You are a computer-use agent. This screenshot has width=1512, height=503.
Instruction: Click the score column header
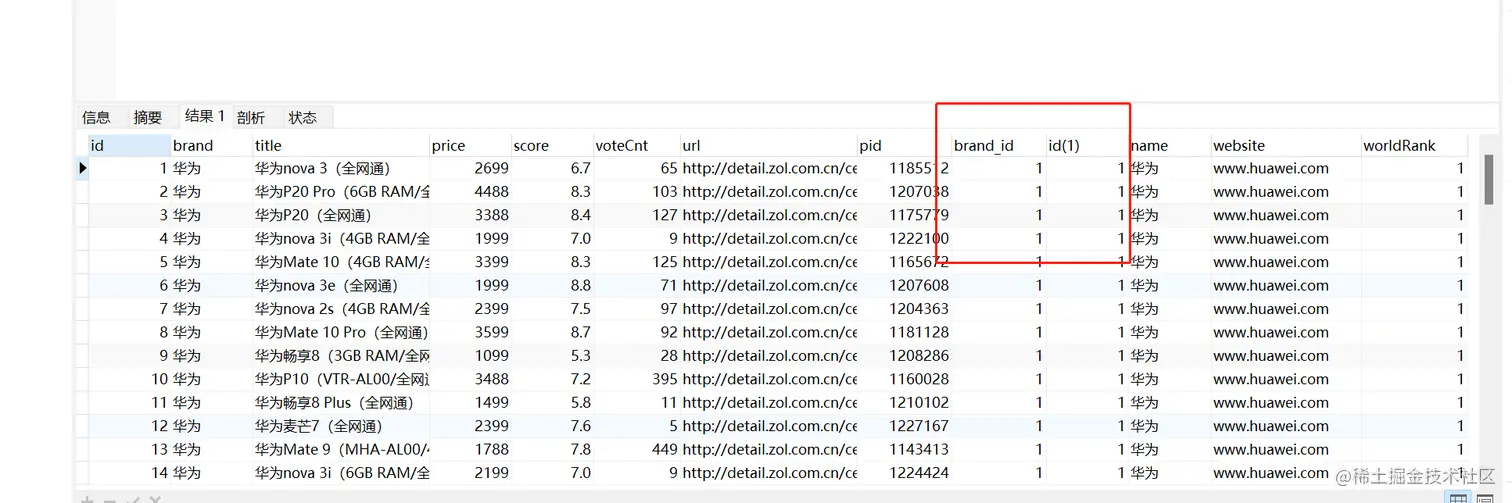coord(552,145)
